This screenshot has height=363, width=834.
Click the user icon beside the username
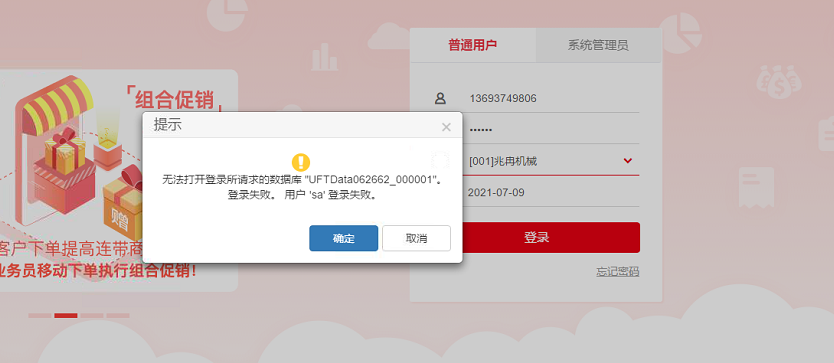pos(440,98)
